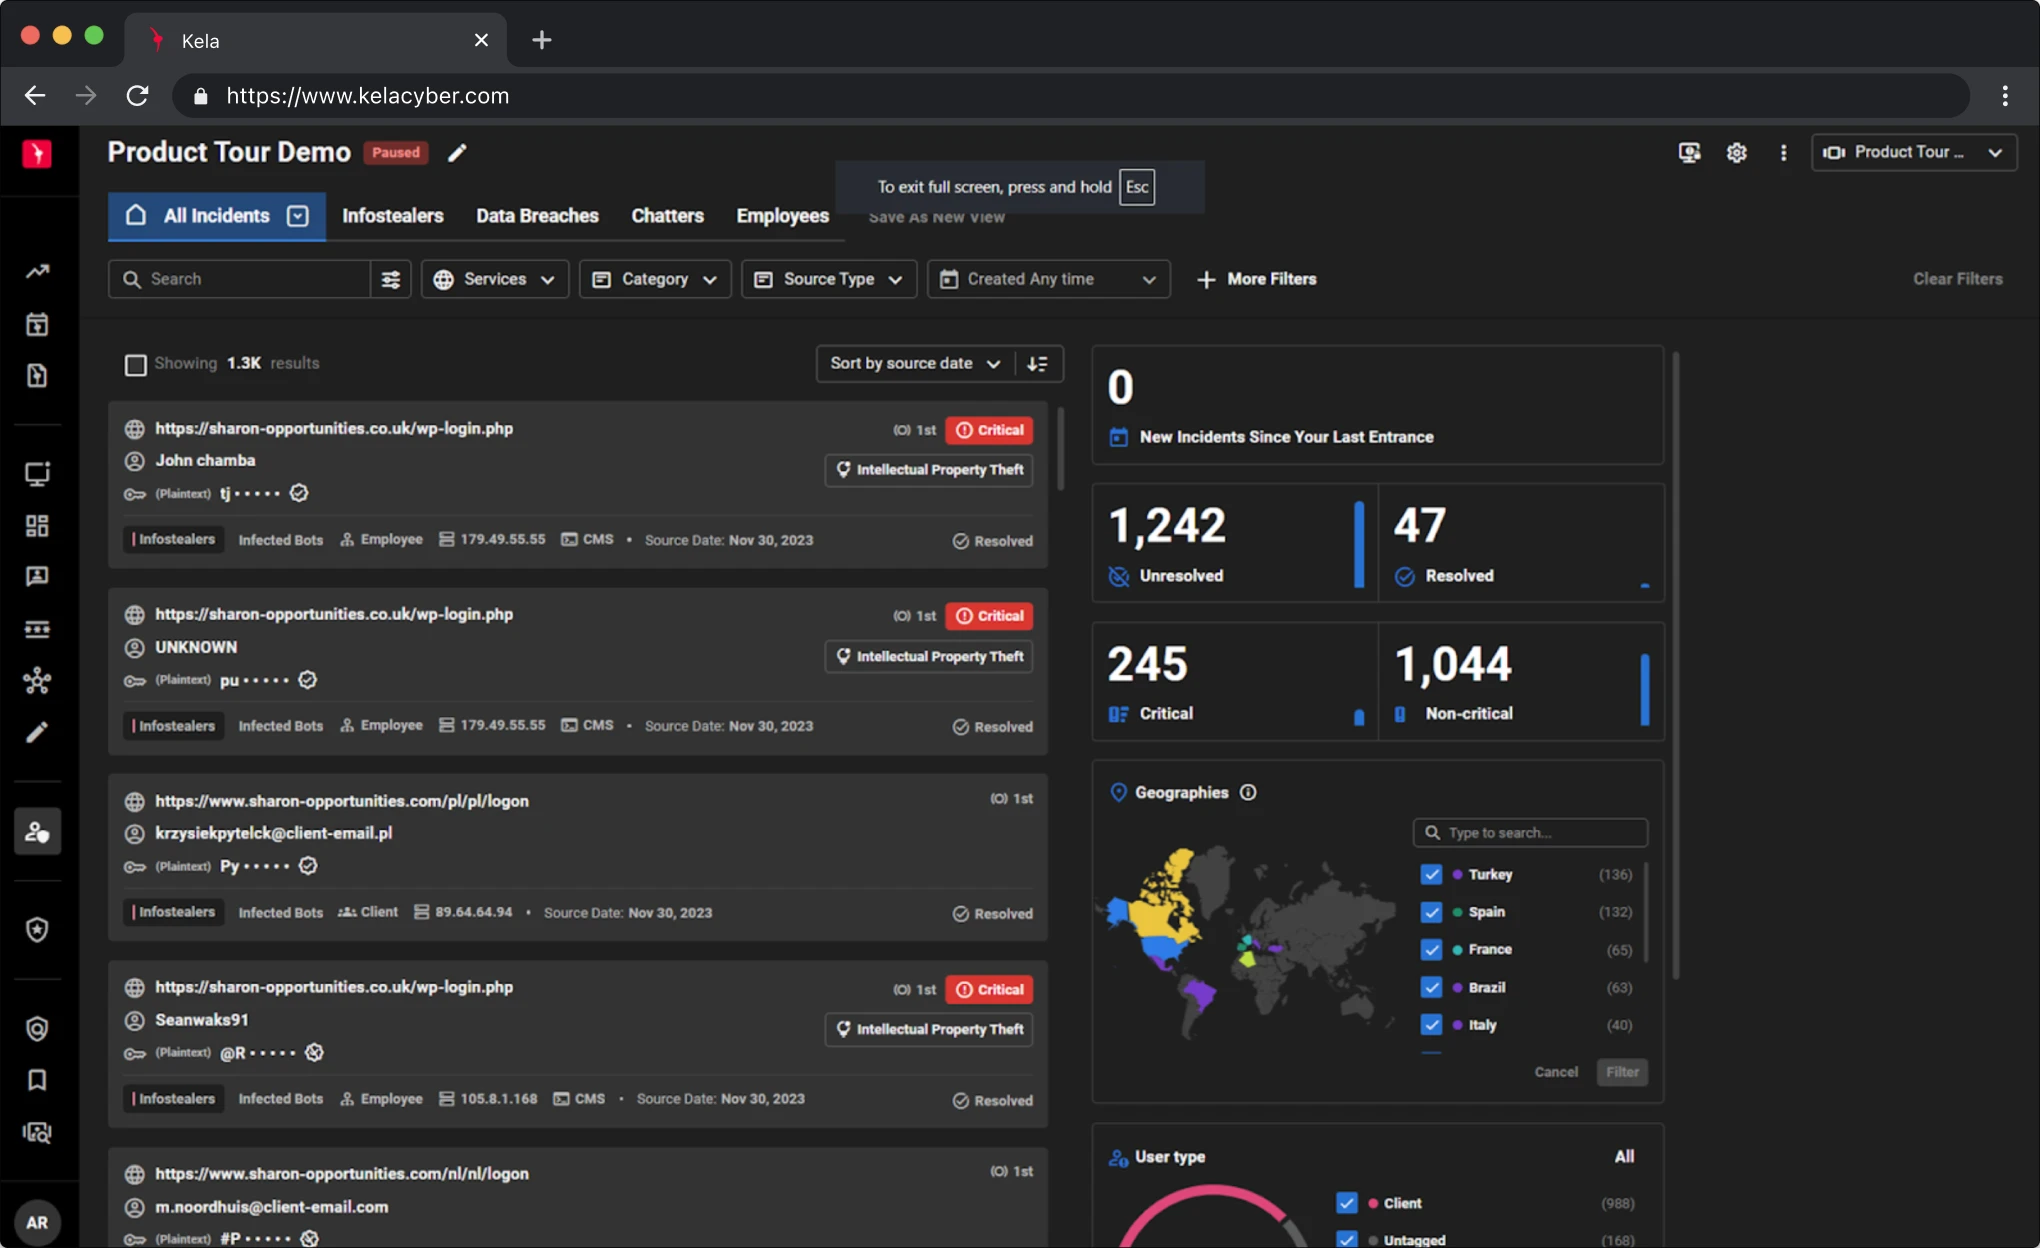Switch to the Chatters tab

pyautogui.click(x=667, y=216)
